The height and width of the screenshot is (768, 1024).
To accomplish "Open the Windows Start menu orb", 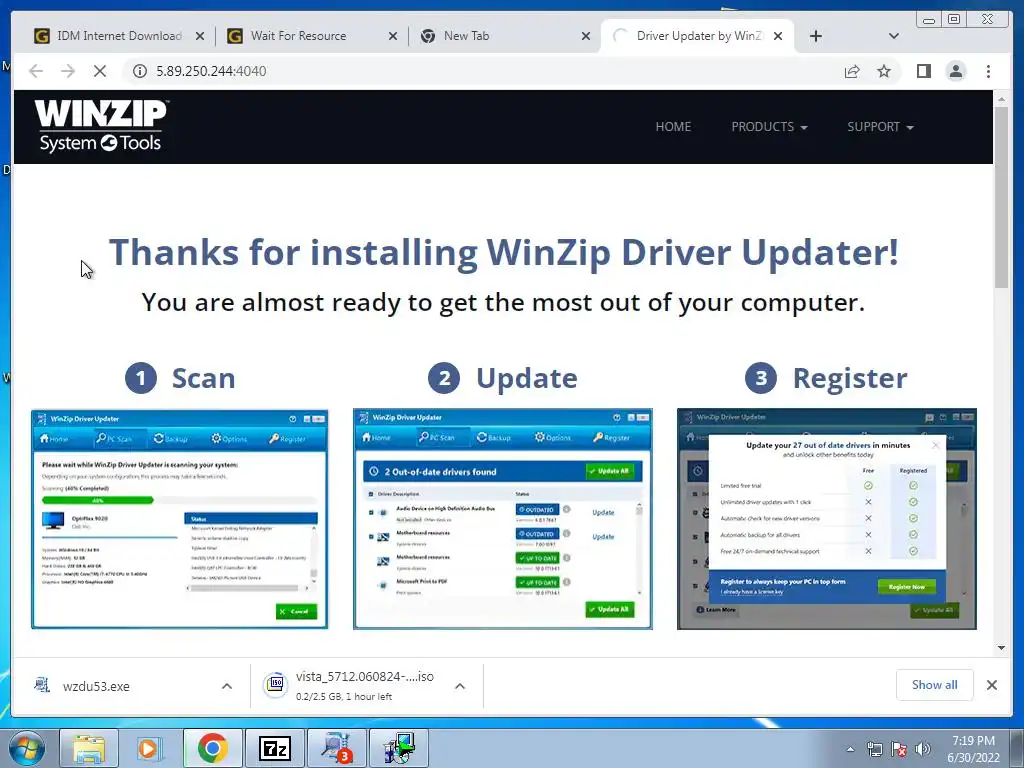I will pyautogui.click(x=27, y=748).
